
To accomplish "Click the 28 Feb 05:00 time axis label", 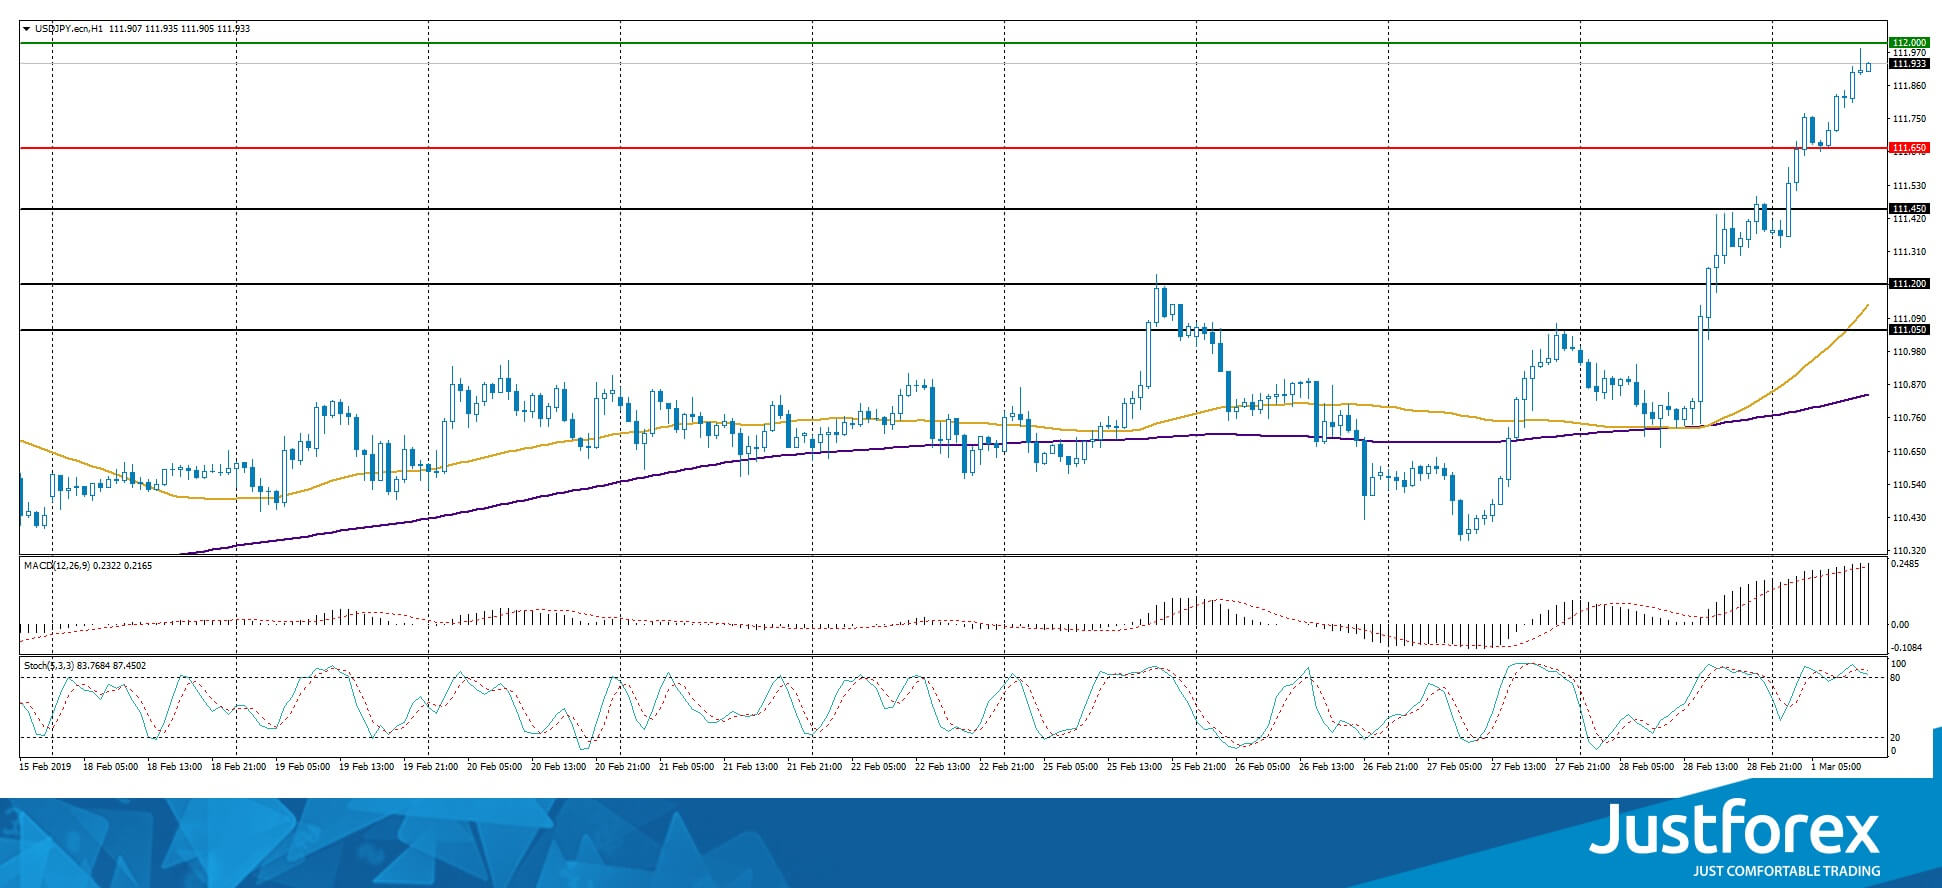I will 1646,767.
